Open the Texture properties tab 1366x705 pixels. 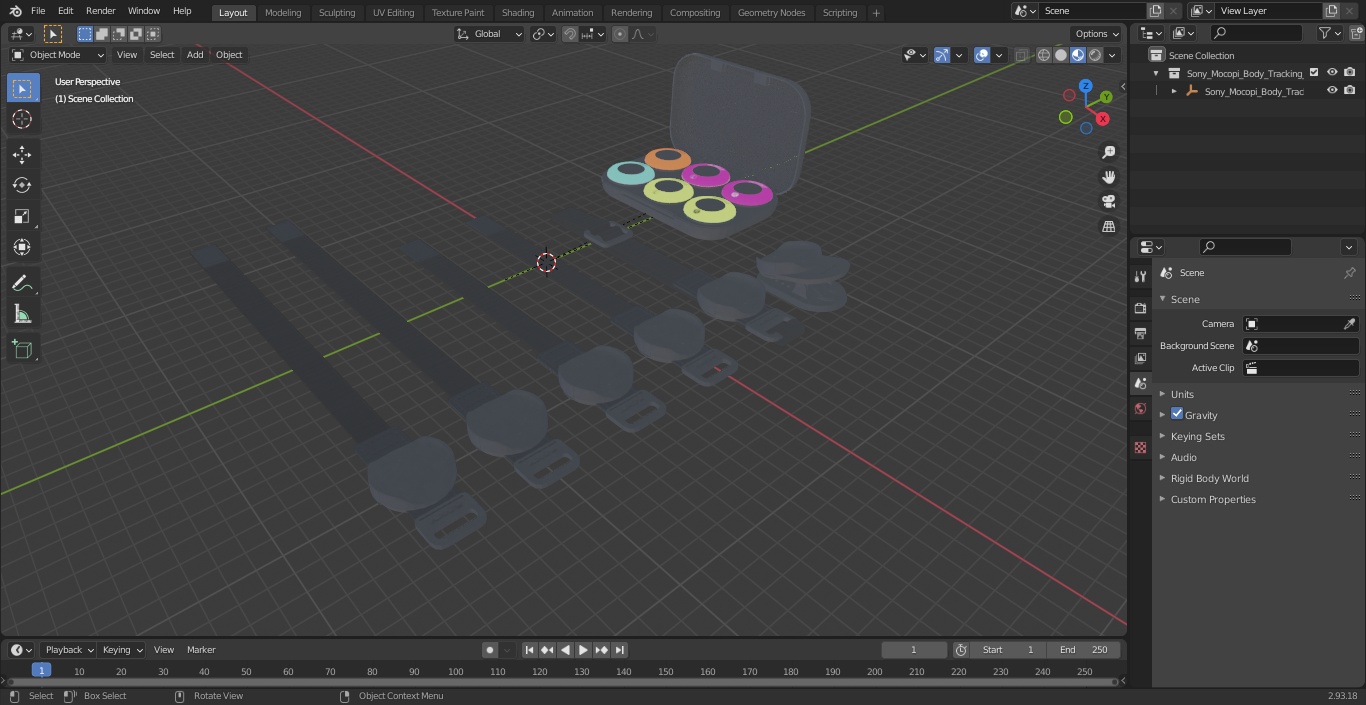[x=1140, y=448]
